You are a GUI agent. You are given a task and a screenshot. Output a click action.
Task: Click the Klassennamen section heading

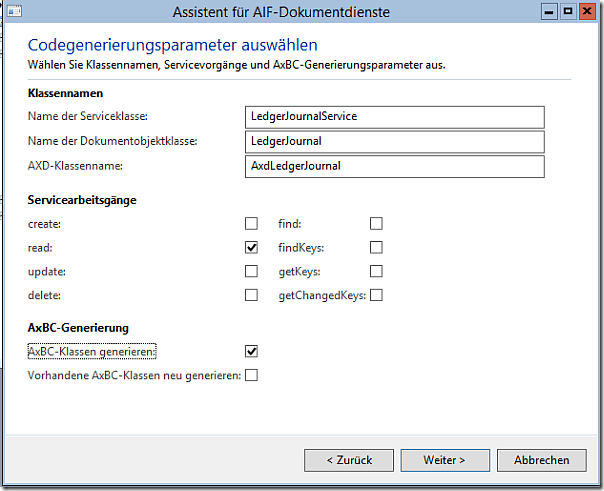(x=65, y=93)
